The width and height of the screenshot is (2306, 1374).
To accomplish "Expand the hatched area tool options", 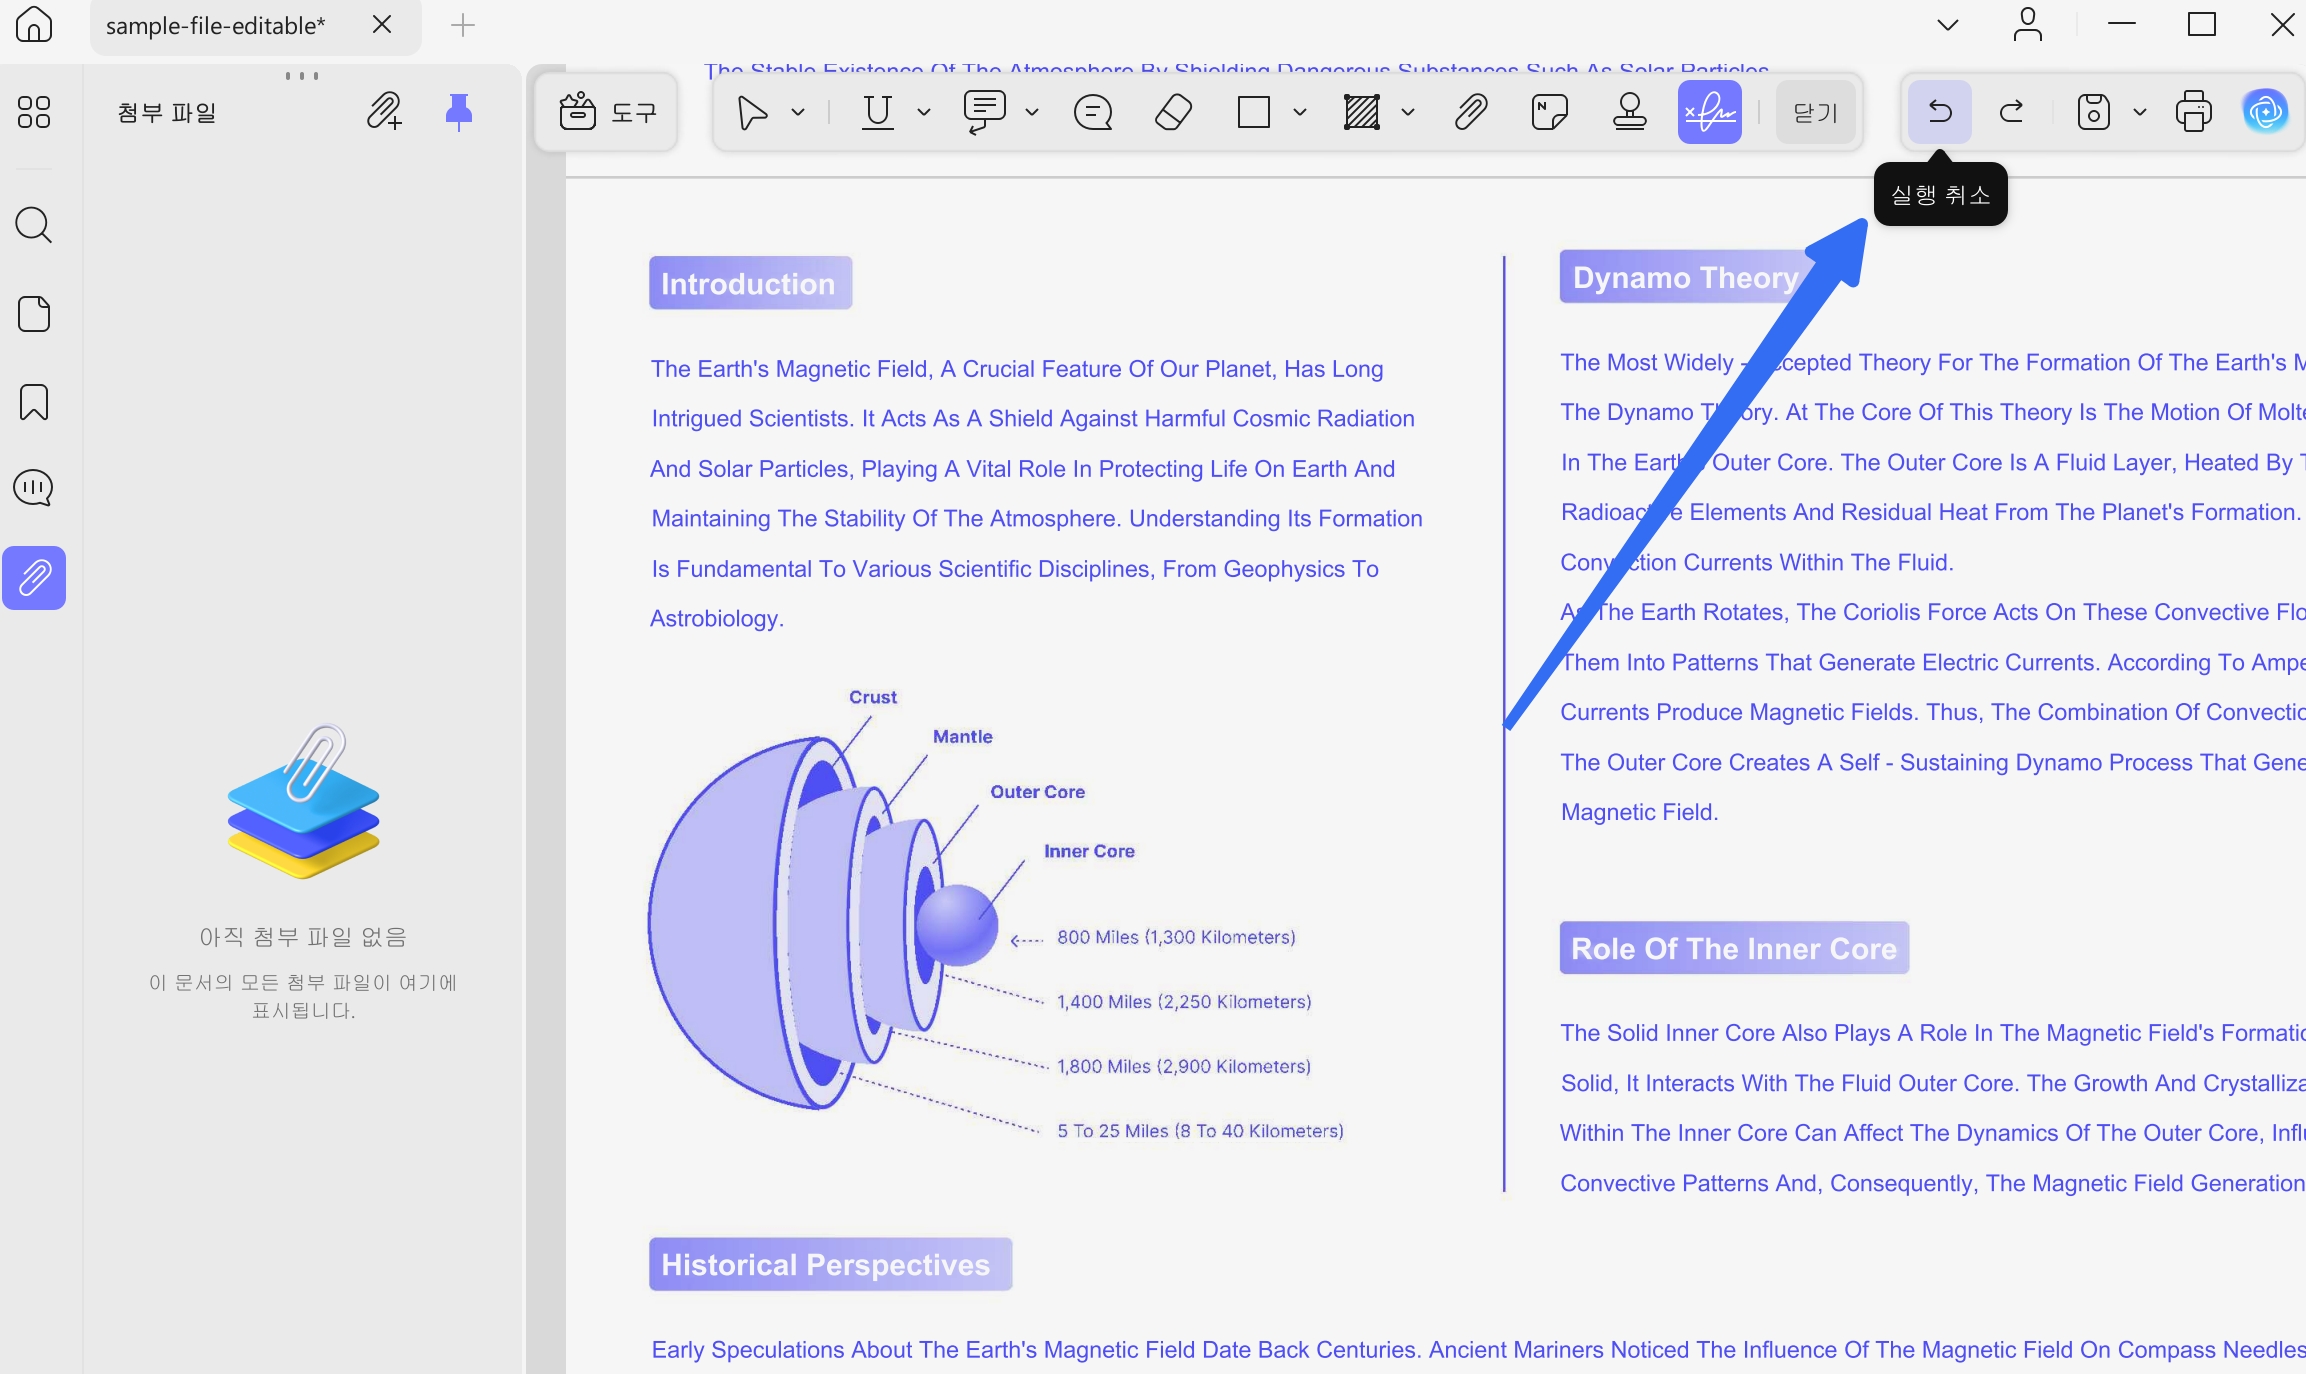I will (x=1407, y=112).
